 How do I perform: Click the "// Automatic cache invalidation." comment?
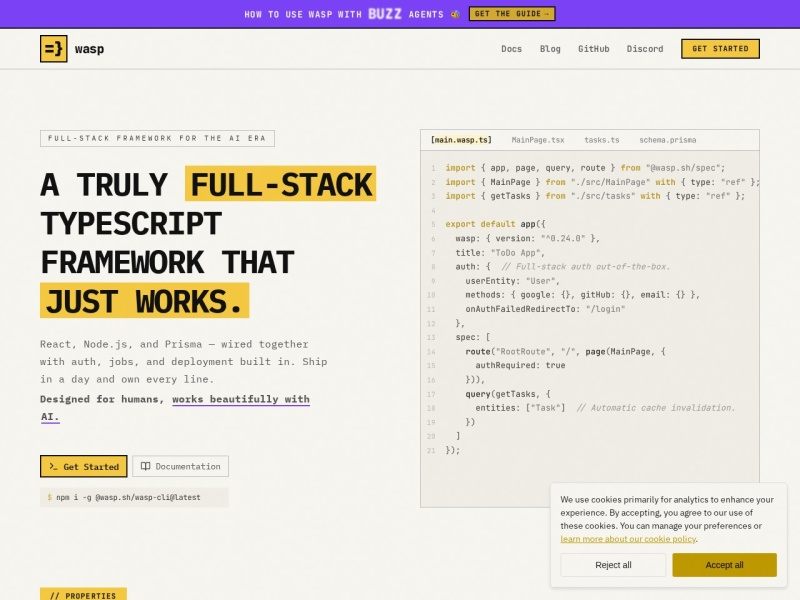point(656,408)
